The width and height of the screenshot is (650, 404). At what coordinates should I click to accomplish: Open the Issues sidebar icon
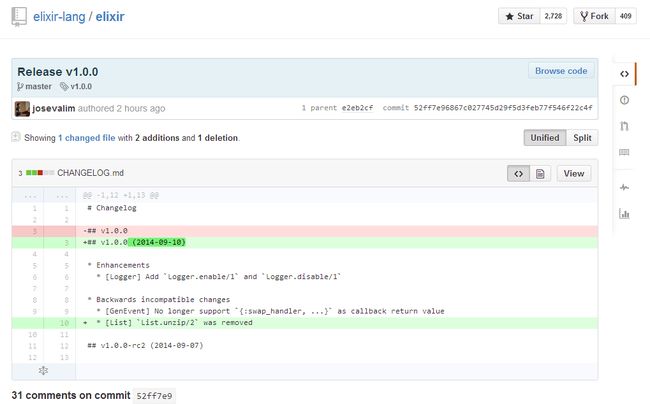[624, 100]
